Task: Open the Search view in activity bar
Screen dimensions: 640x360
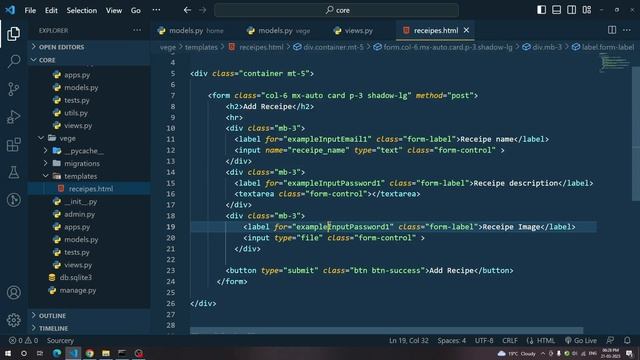Action: [x=13, y=61]
